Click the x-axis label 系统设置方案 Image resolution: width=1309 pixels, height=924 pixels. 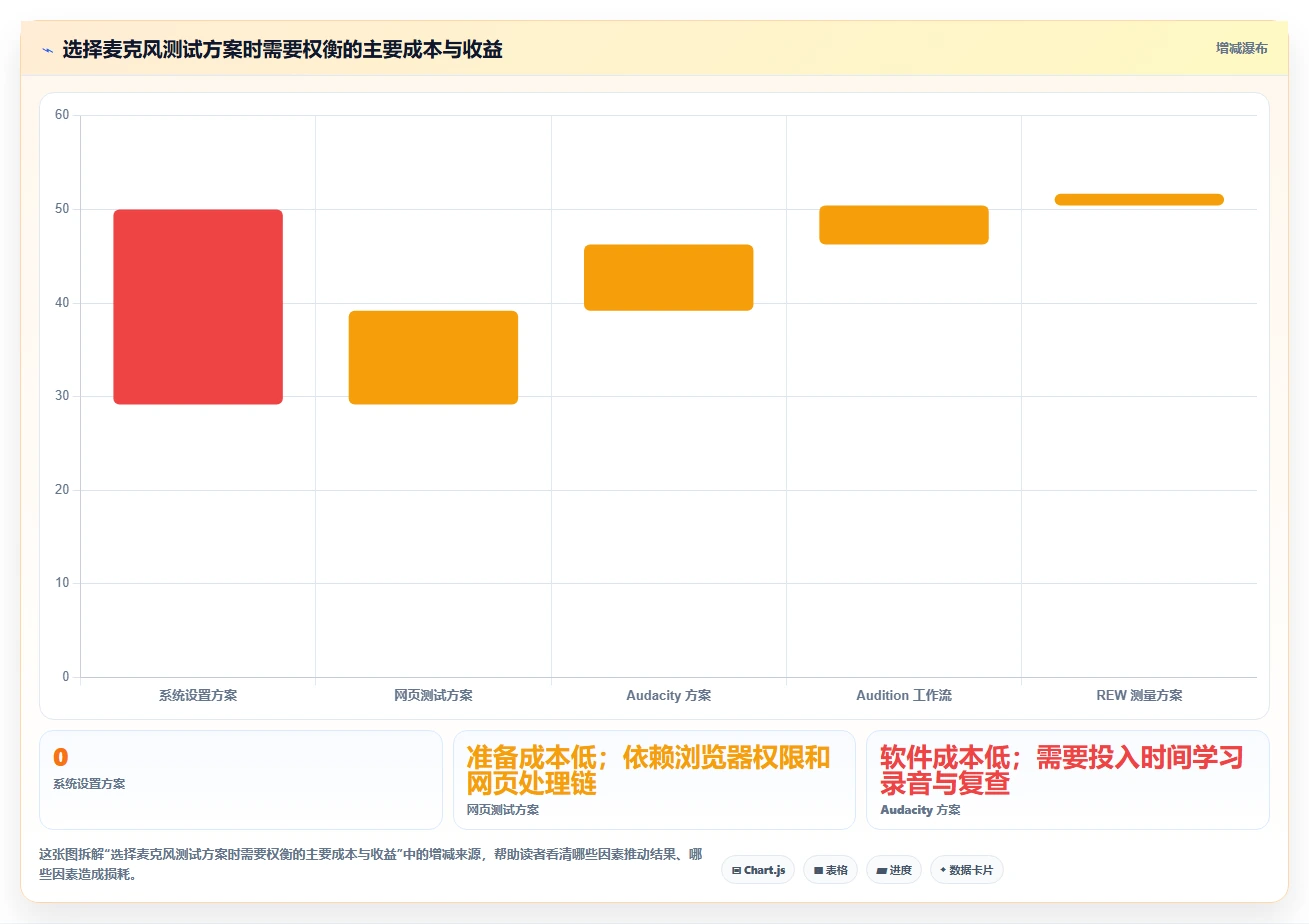198,695
